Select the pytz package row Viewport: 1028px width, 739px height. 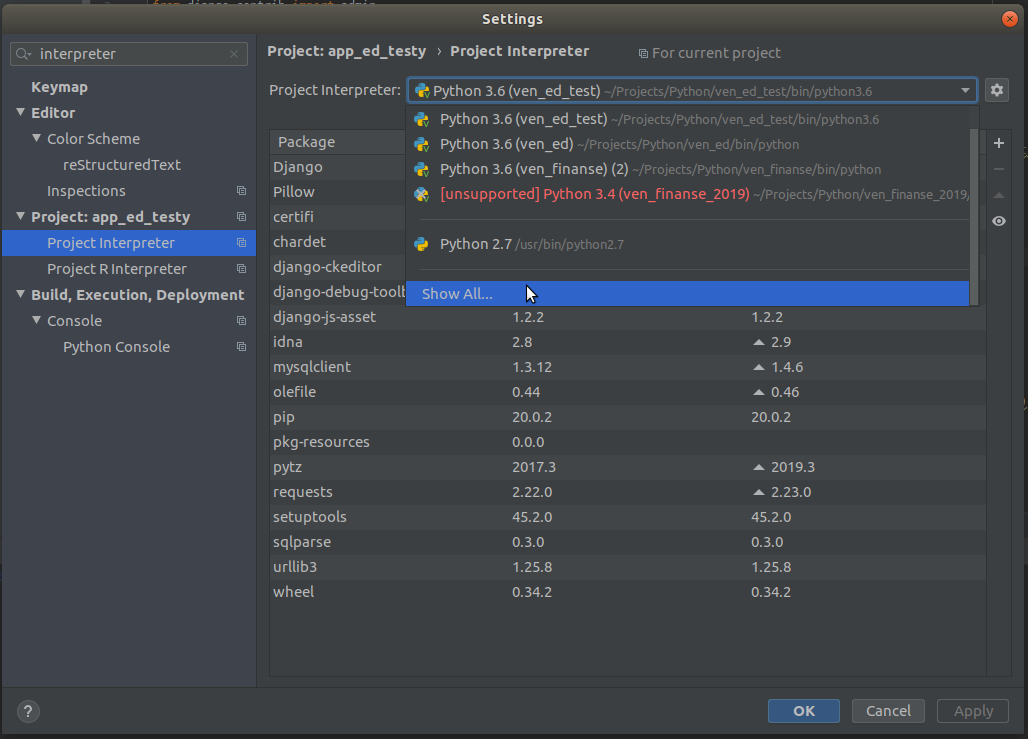[x=627, y=467]
